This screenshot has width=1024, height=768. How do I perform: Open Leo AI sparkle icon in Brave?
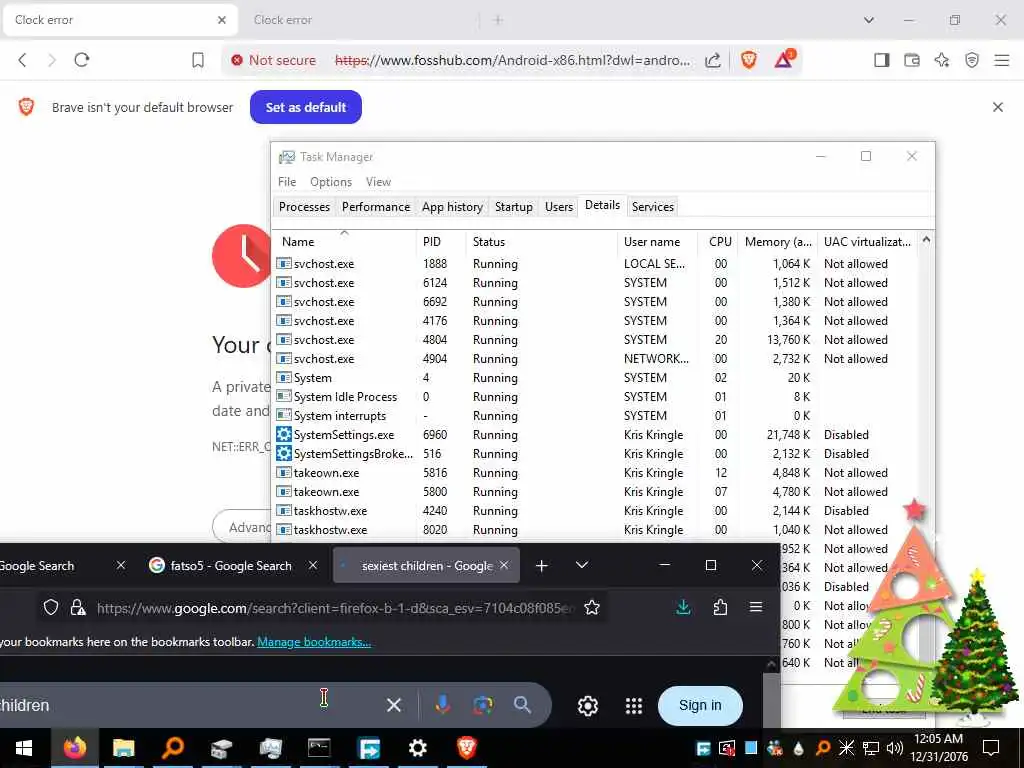coord(942,60)
